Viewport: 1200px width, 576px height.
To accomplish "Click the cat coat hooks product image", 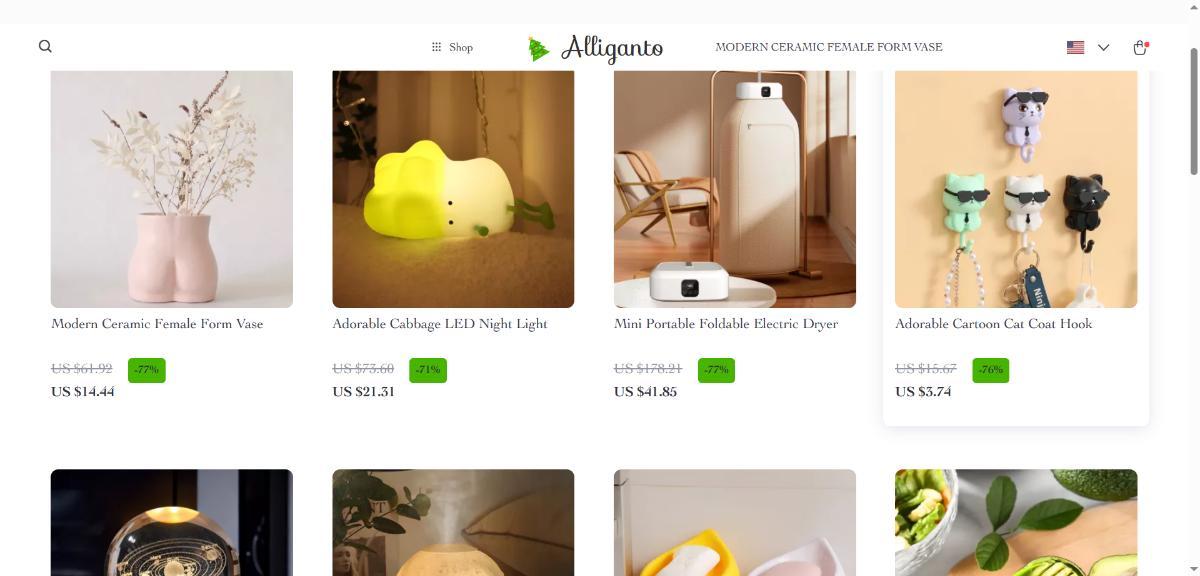I will pos(1016,189).
